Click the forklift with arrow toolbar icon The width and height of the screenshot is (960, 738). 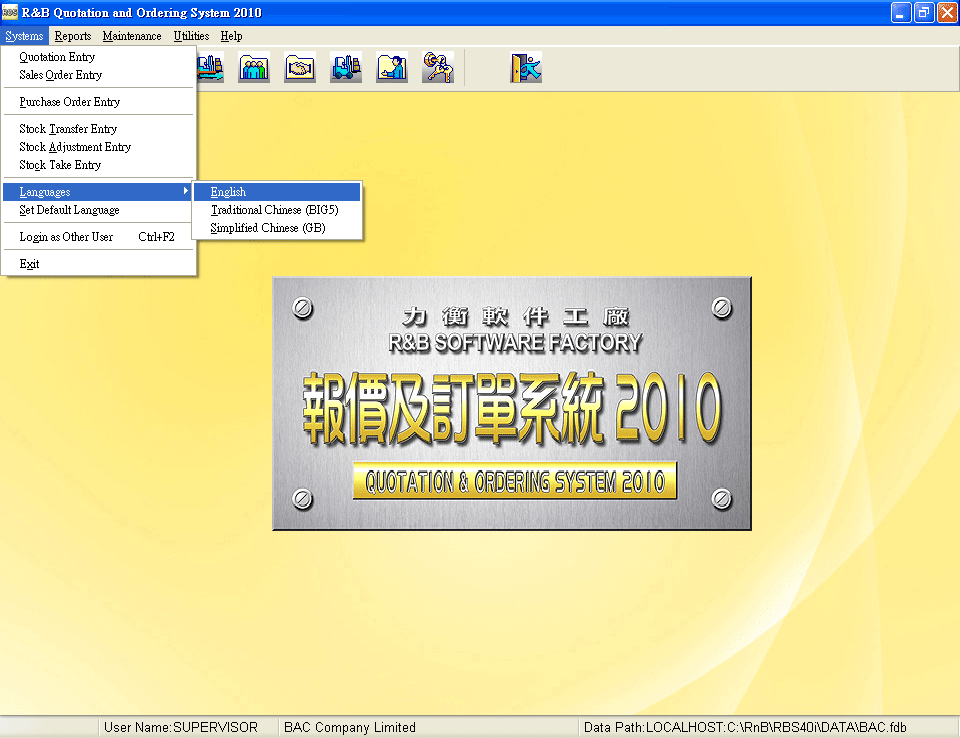211,67
